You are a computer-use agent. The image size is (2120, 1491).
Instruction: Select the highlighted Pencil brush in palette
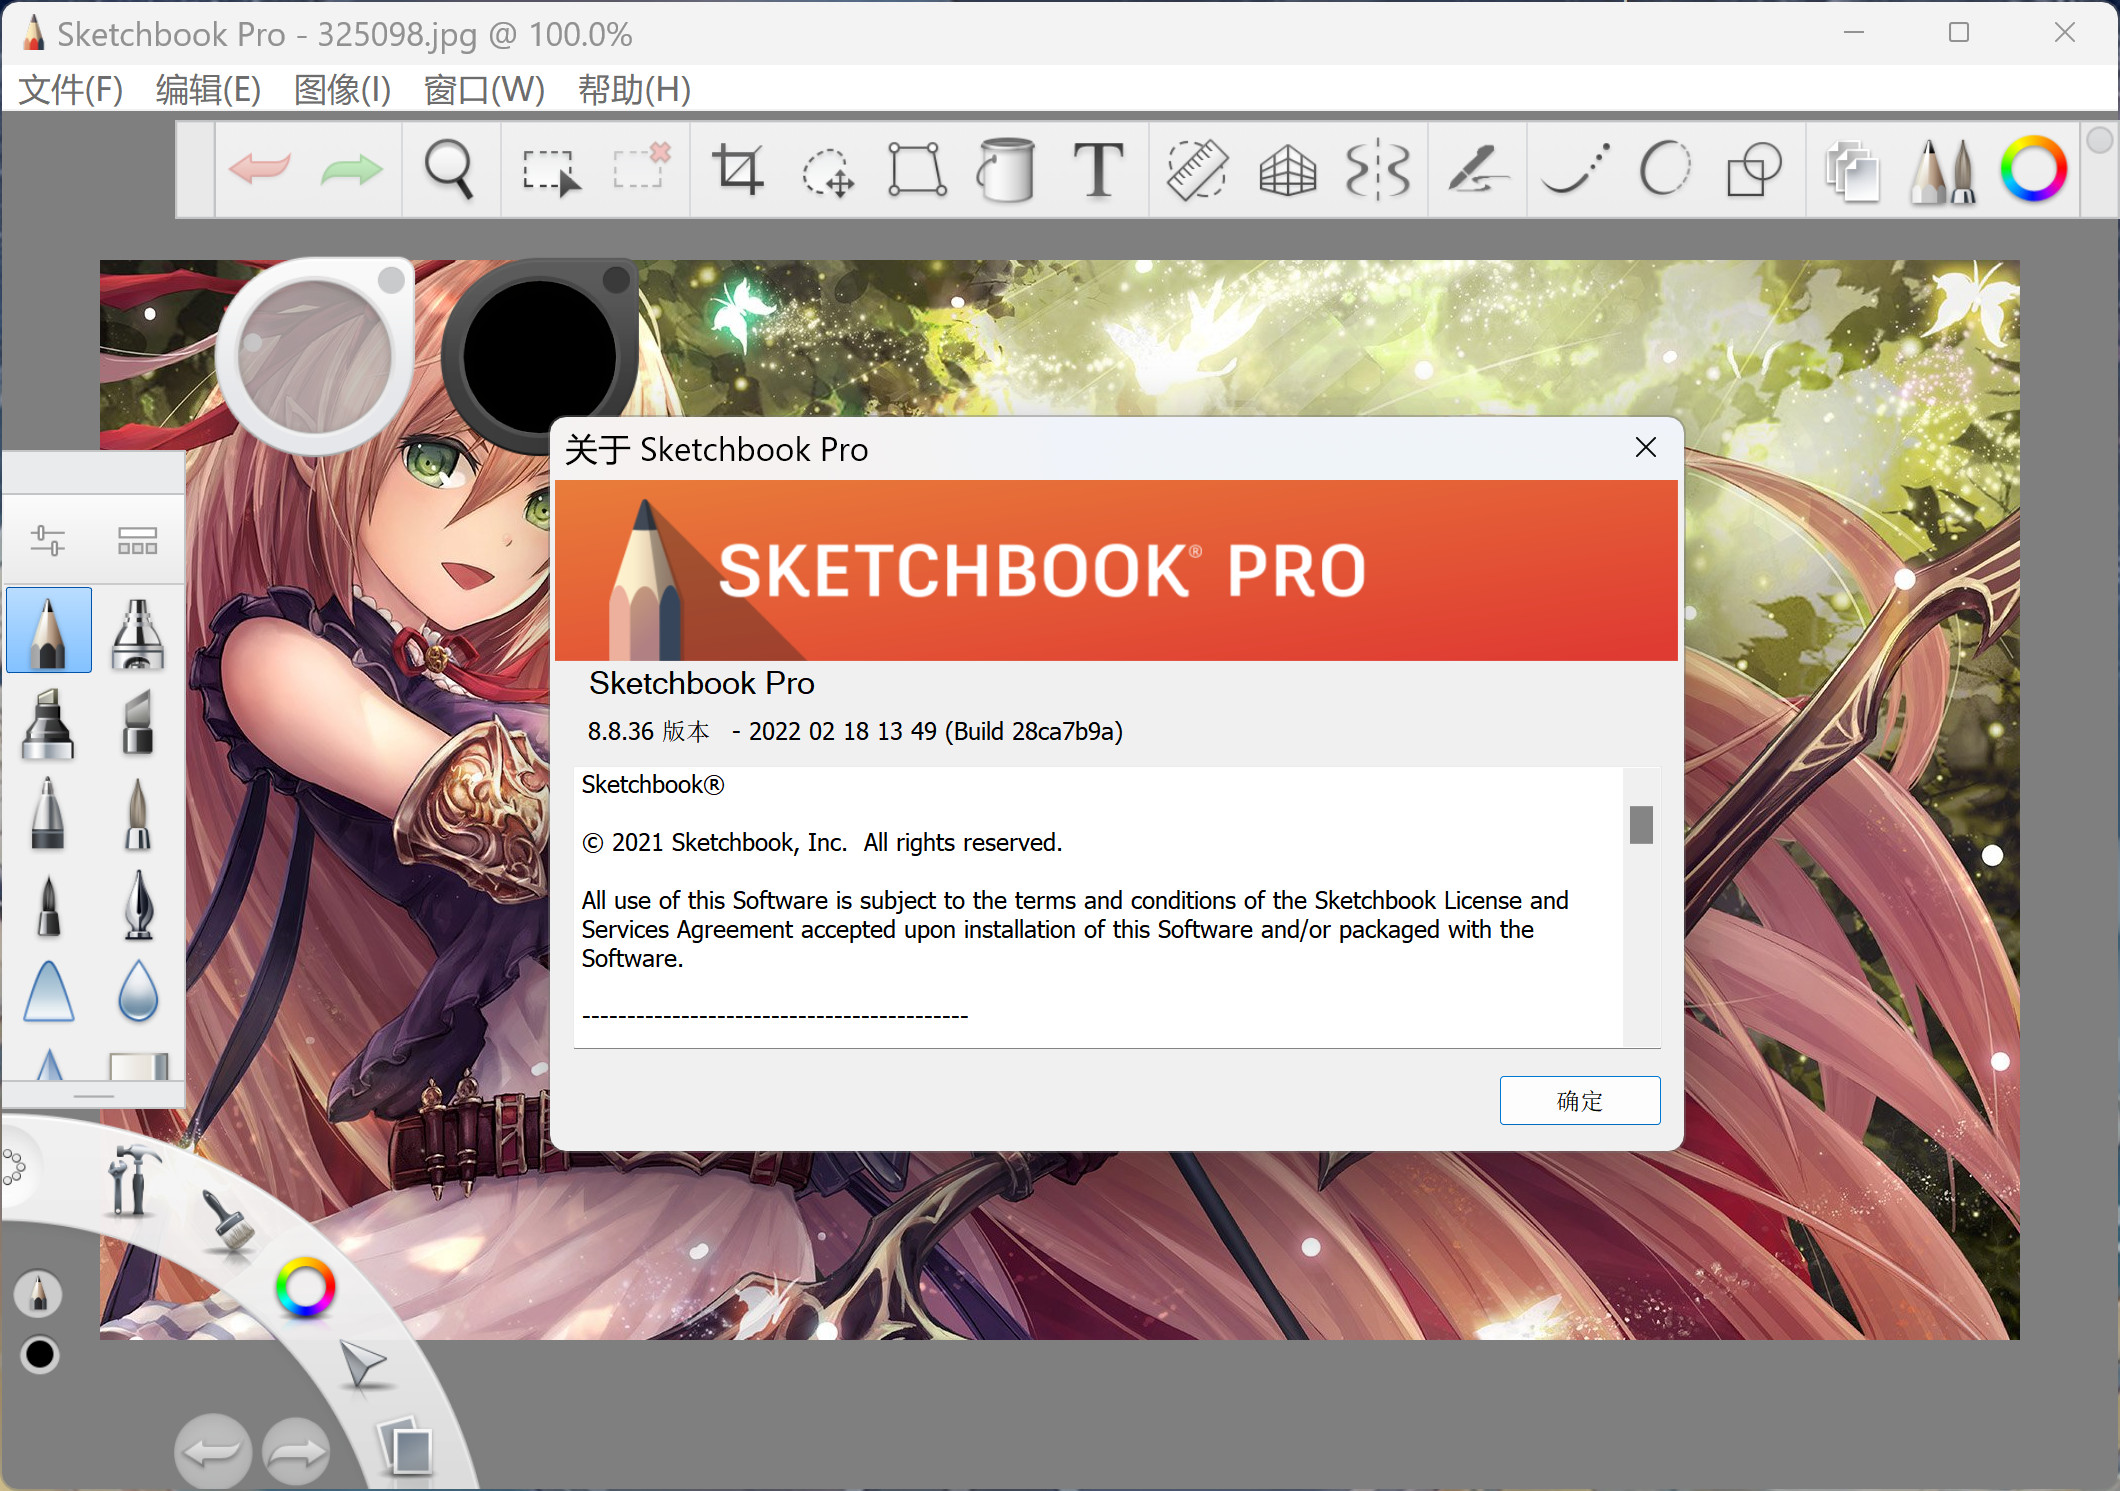49,630
